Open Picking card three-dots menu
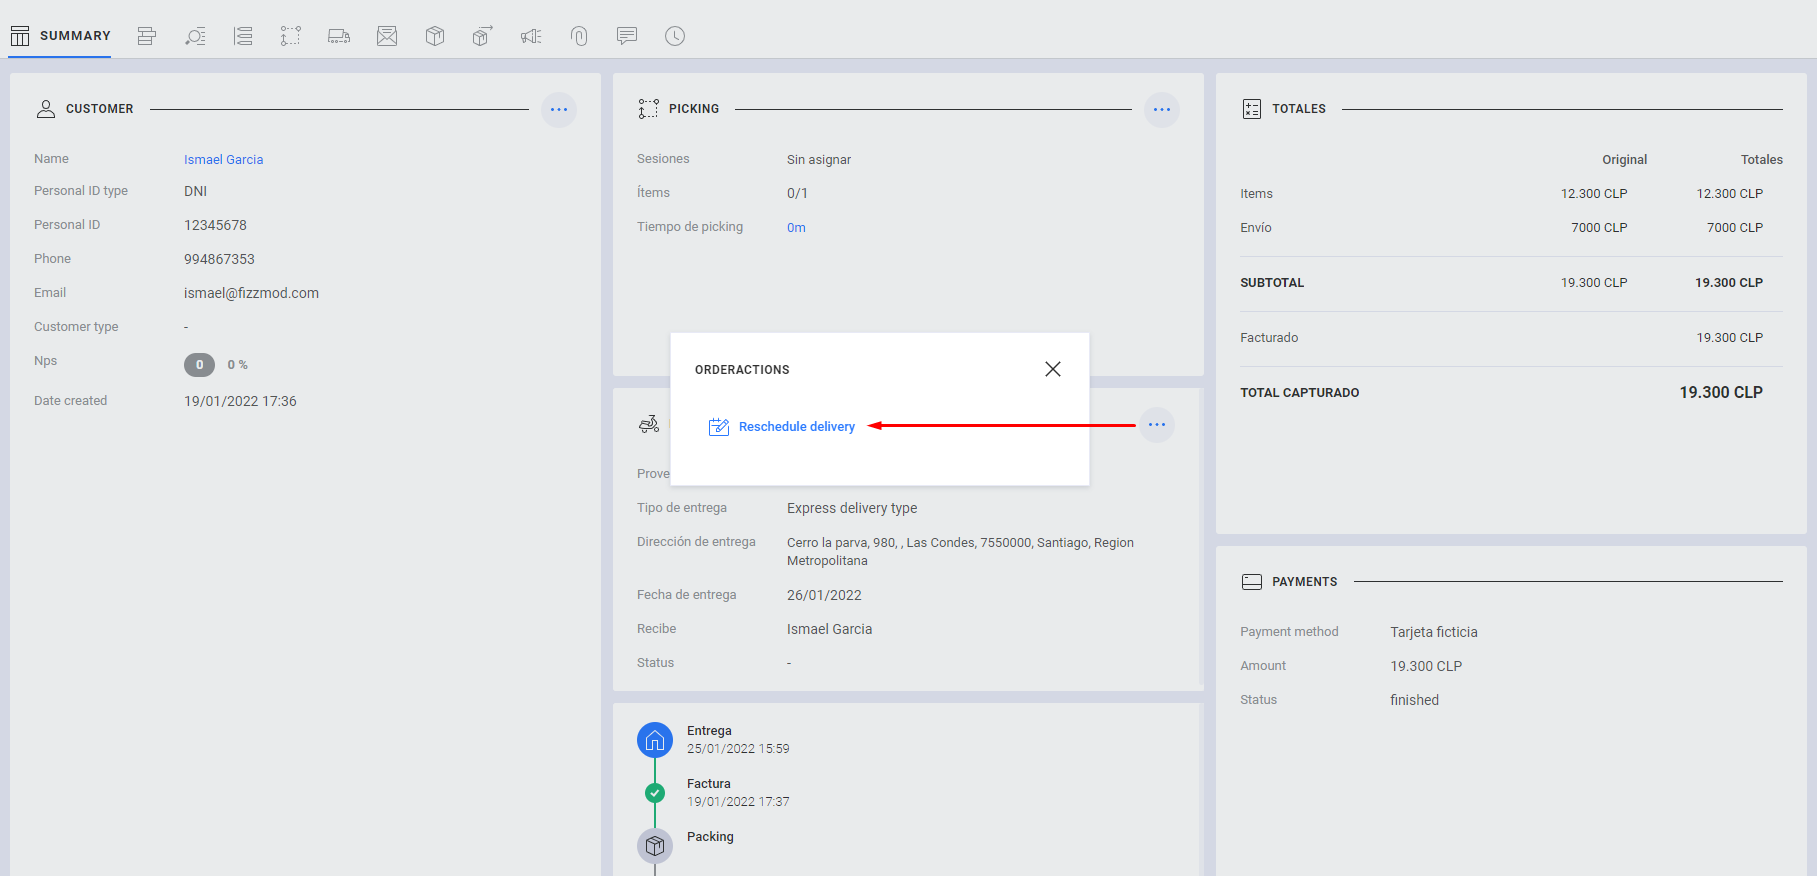The width and height of the screenshot is (1817, 876). pyautogui.click(x=1162, y=109)
